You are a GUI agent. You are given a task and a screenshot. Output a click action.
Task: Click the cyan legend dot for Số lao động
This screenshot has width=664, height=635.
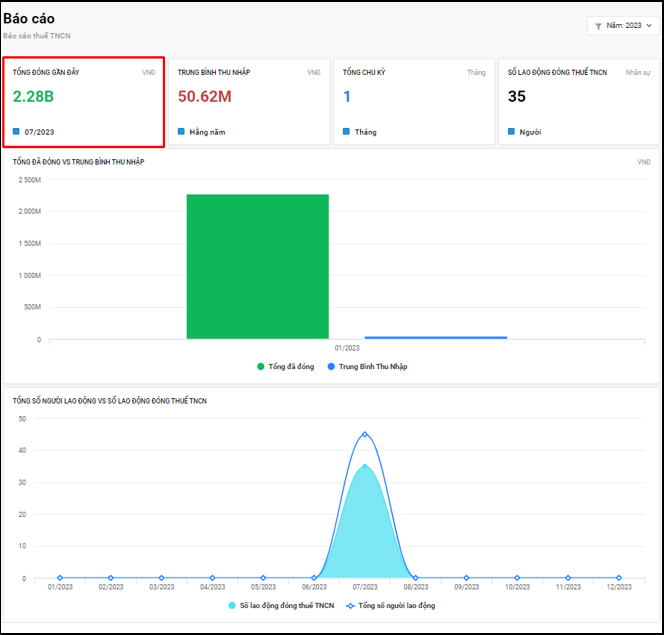click(232, 605)
